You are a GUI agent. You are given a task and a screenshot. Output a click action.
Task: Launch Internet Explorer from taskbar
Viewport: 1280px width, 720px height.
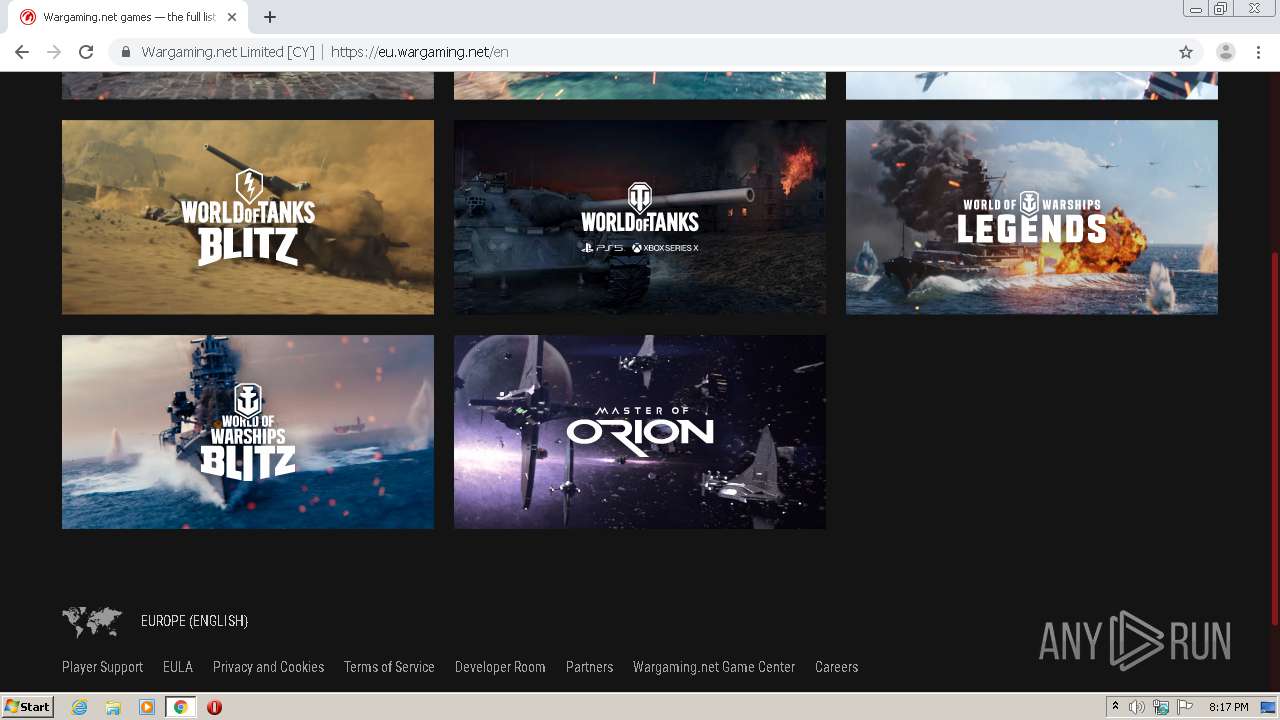[79, 707]
